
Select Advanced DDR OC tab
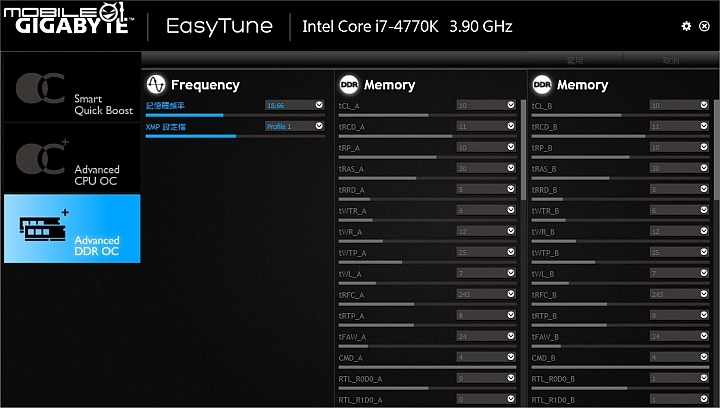72,229
